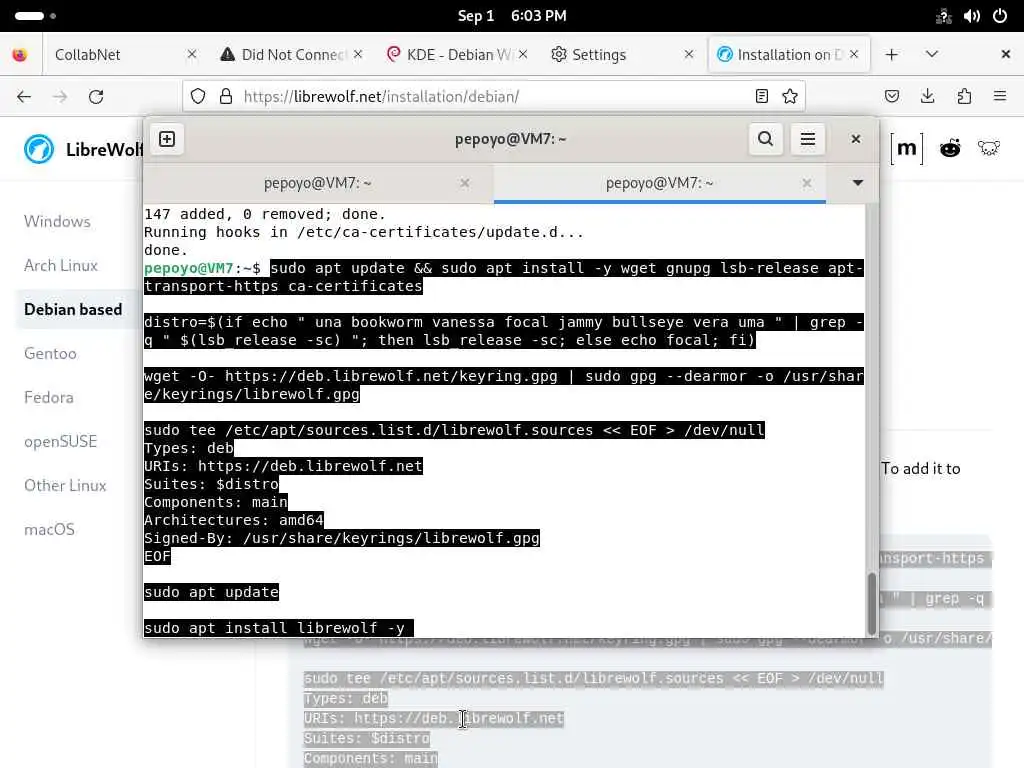Click the tracking protection shield icon

[198, 97]
